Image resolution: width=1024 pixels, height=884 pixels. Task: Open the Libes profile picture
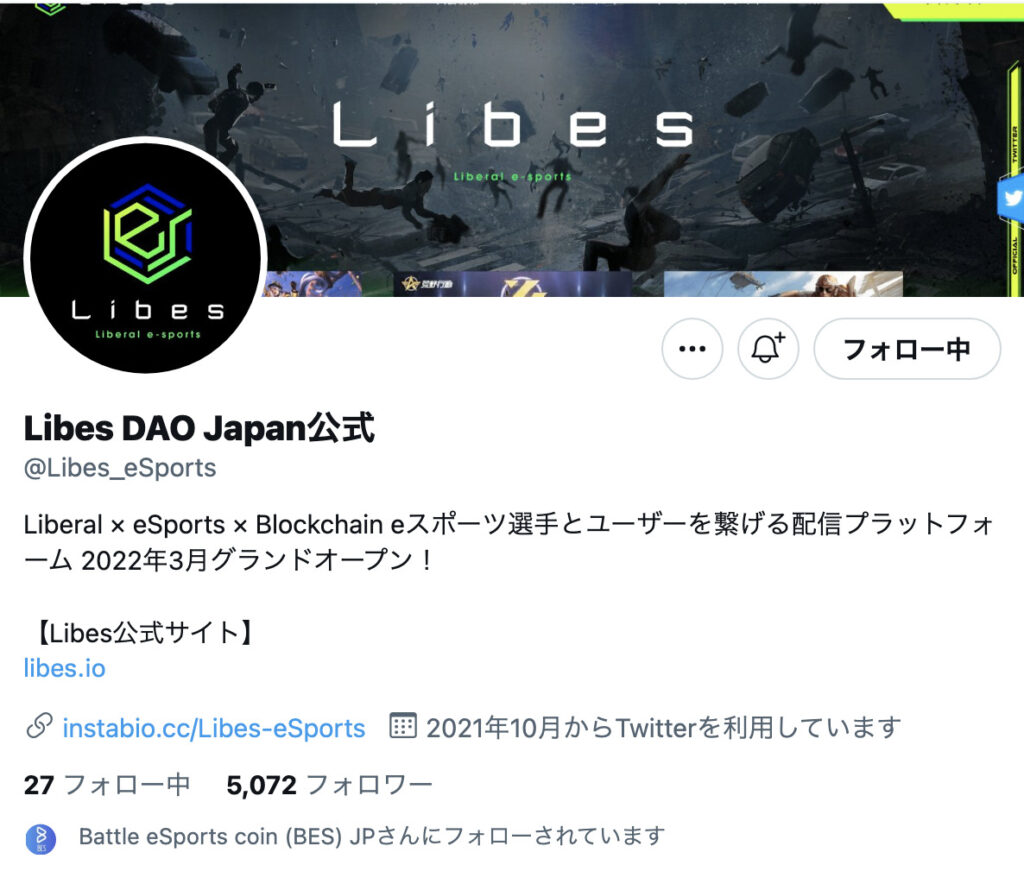146,257
